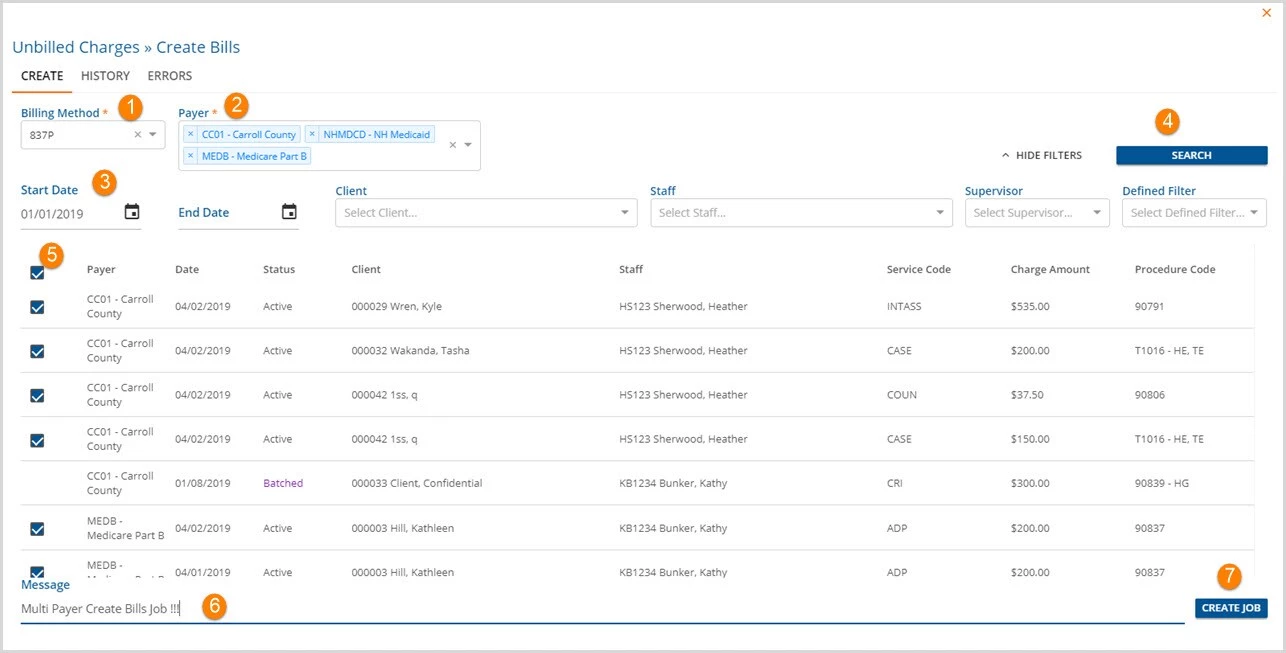Uncheck the Hill, Kathleen 04/02/2019 row
Image resolution: width=1286 pixels, height=653 pixels.
[37, 528]
